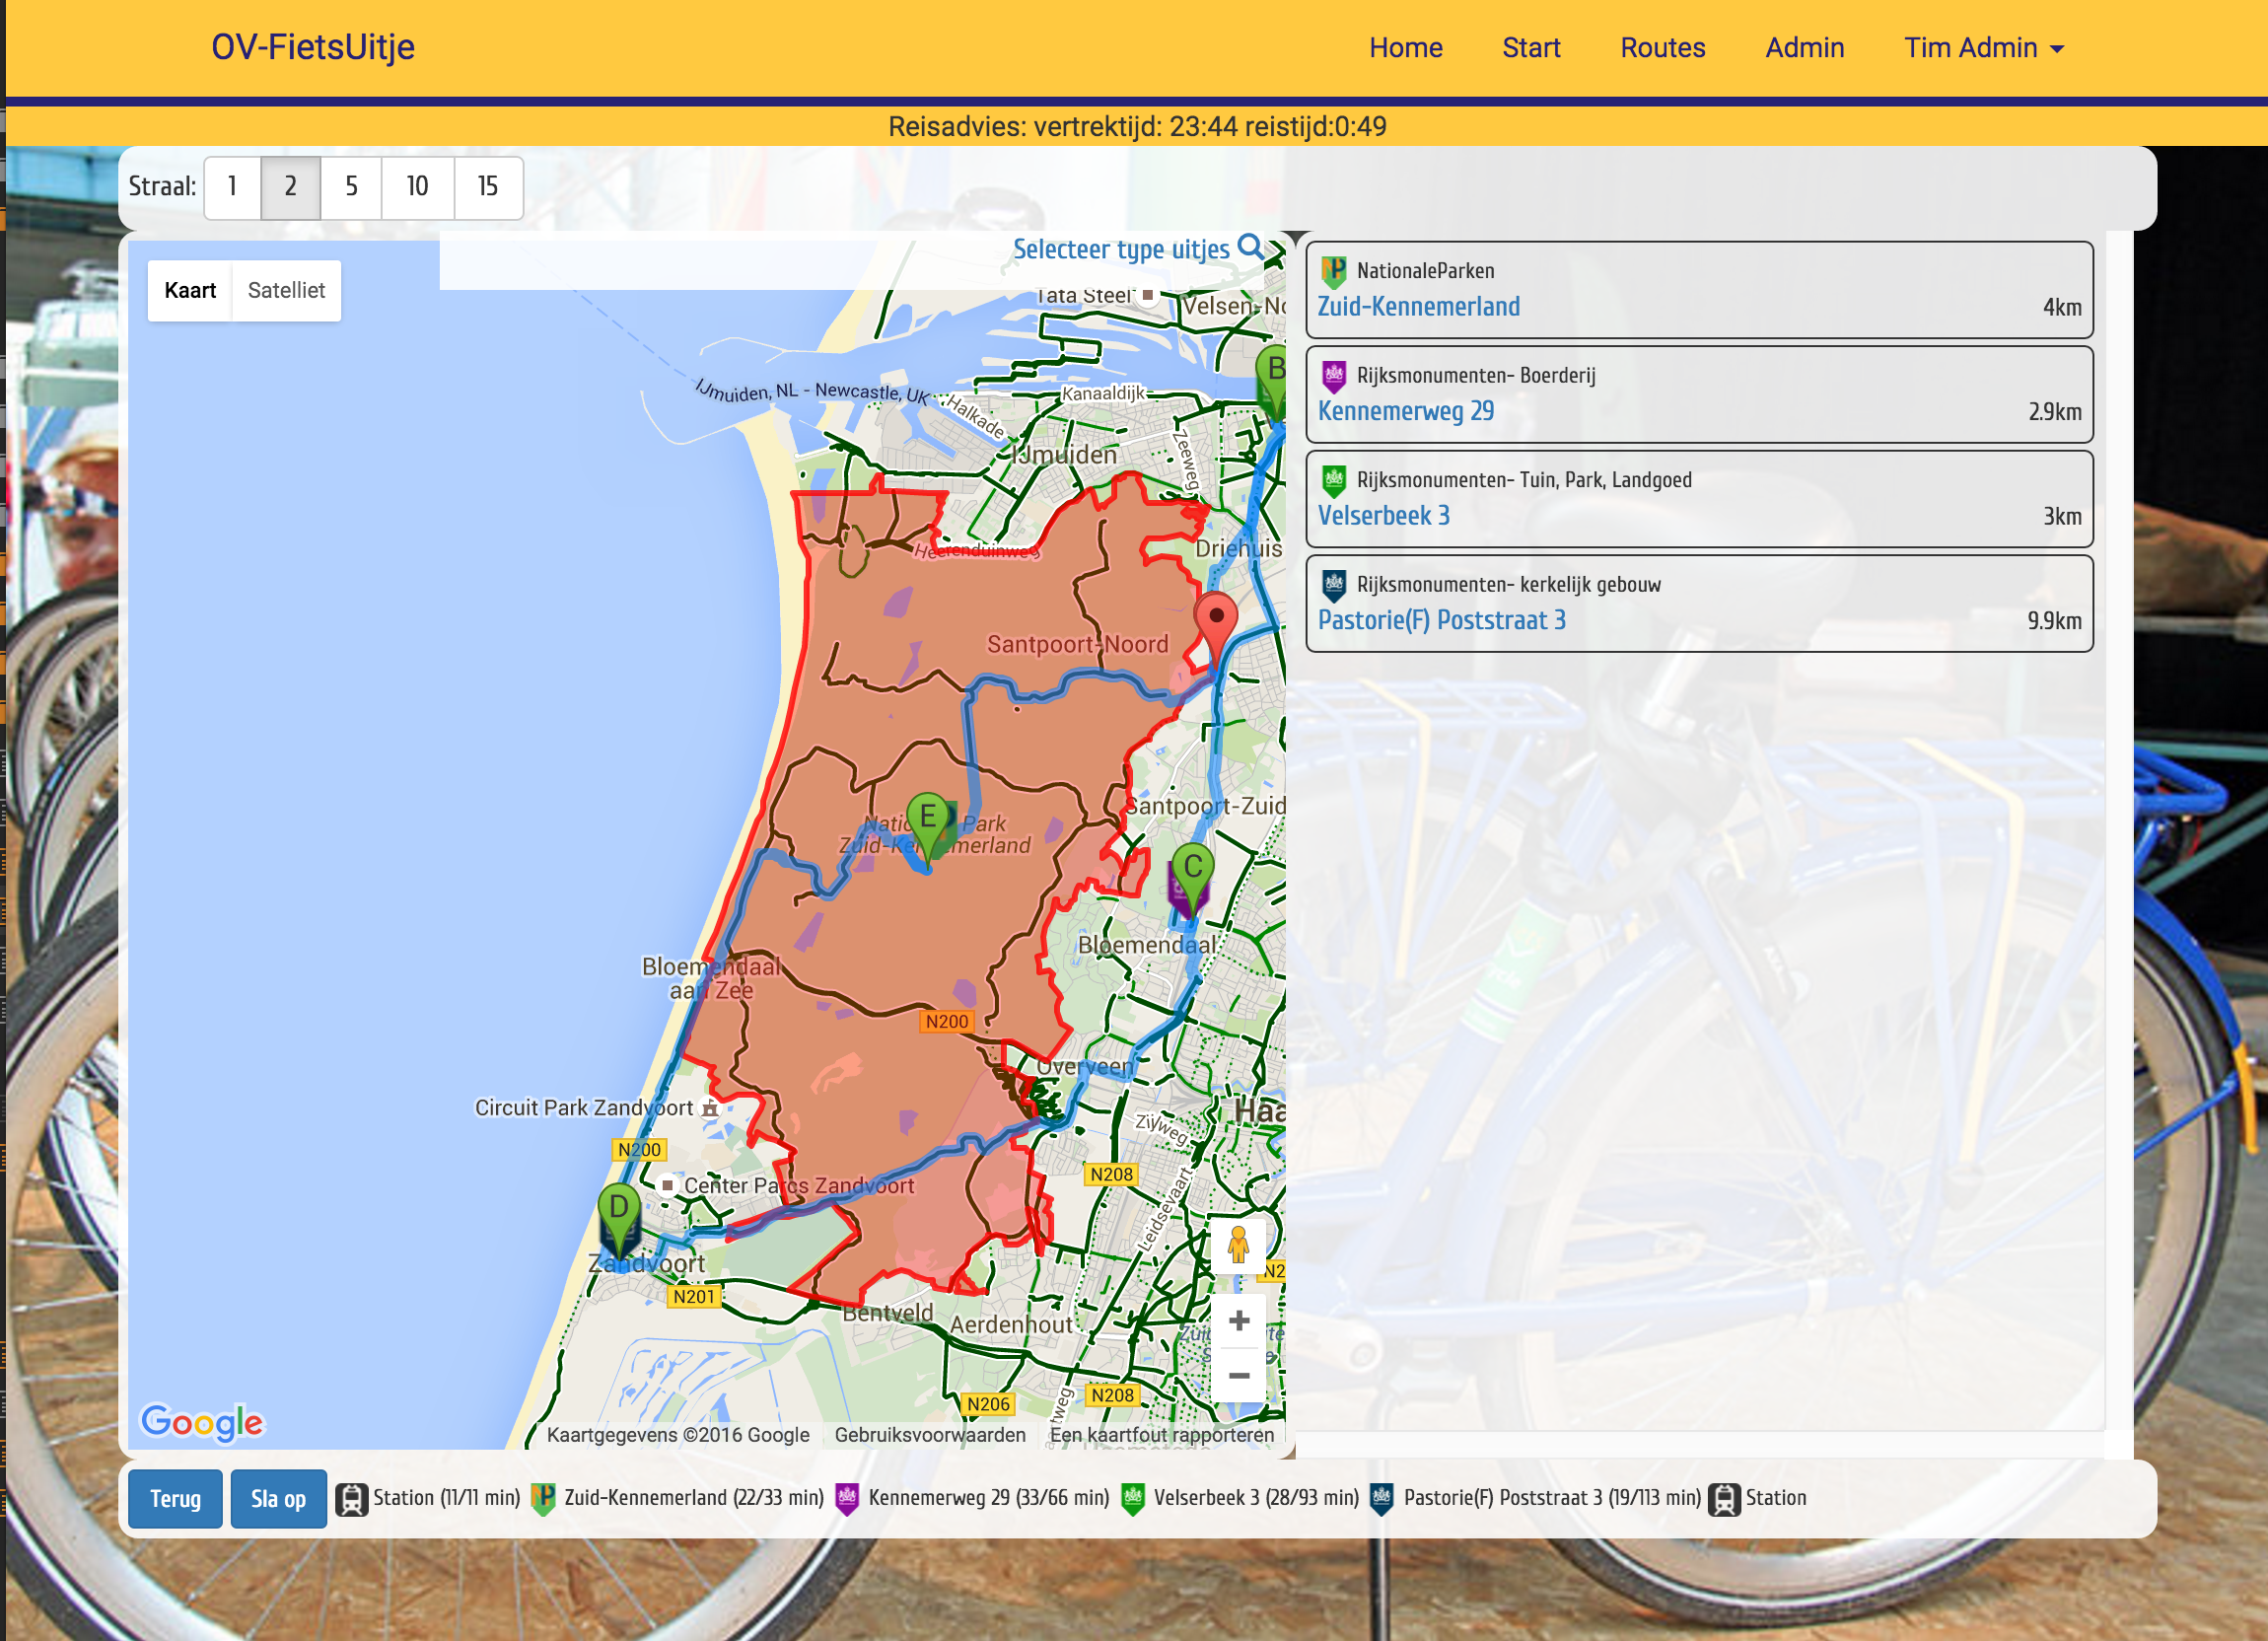Click the NationaleParken icon in Zuid-Kennemerland card
2268x1641 pixels.
click(1333, 271)
